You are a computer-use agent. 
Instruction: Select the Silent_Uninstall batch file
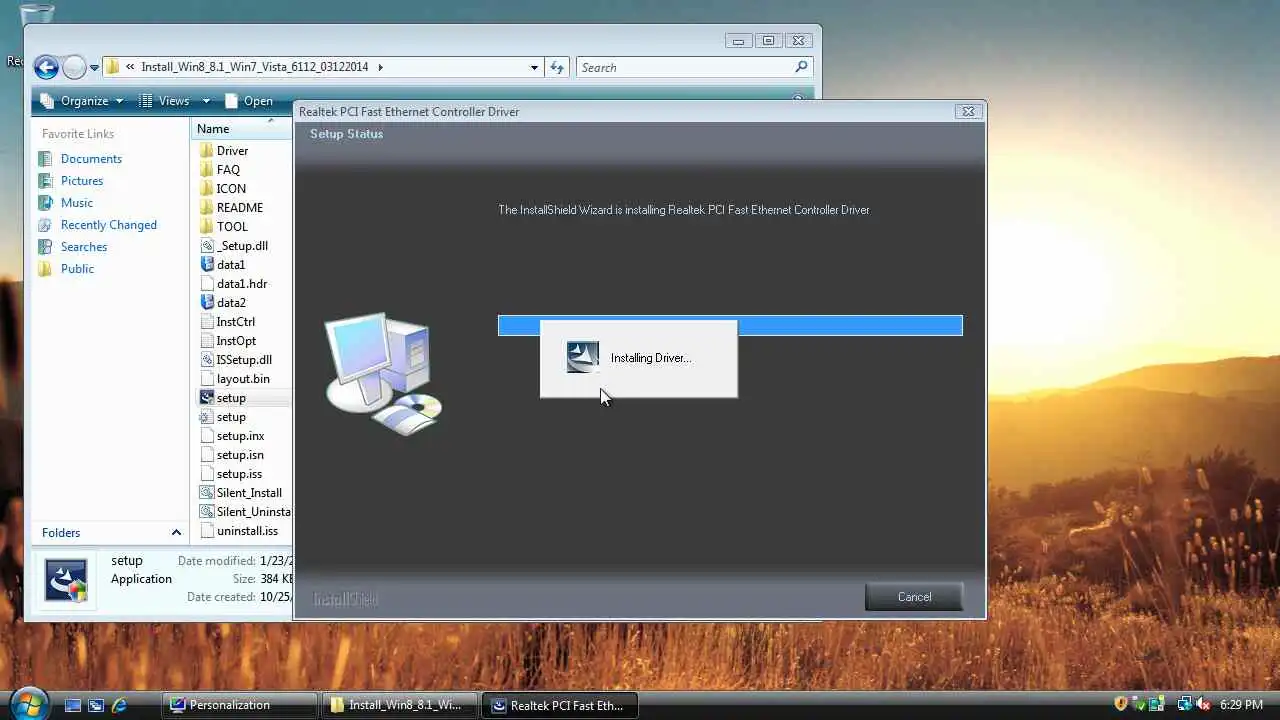click(x=245, y=512)
